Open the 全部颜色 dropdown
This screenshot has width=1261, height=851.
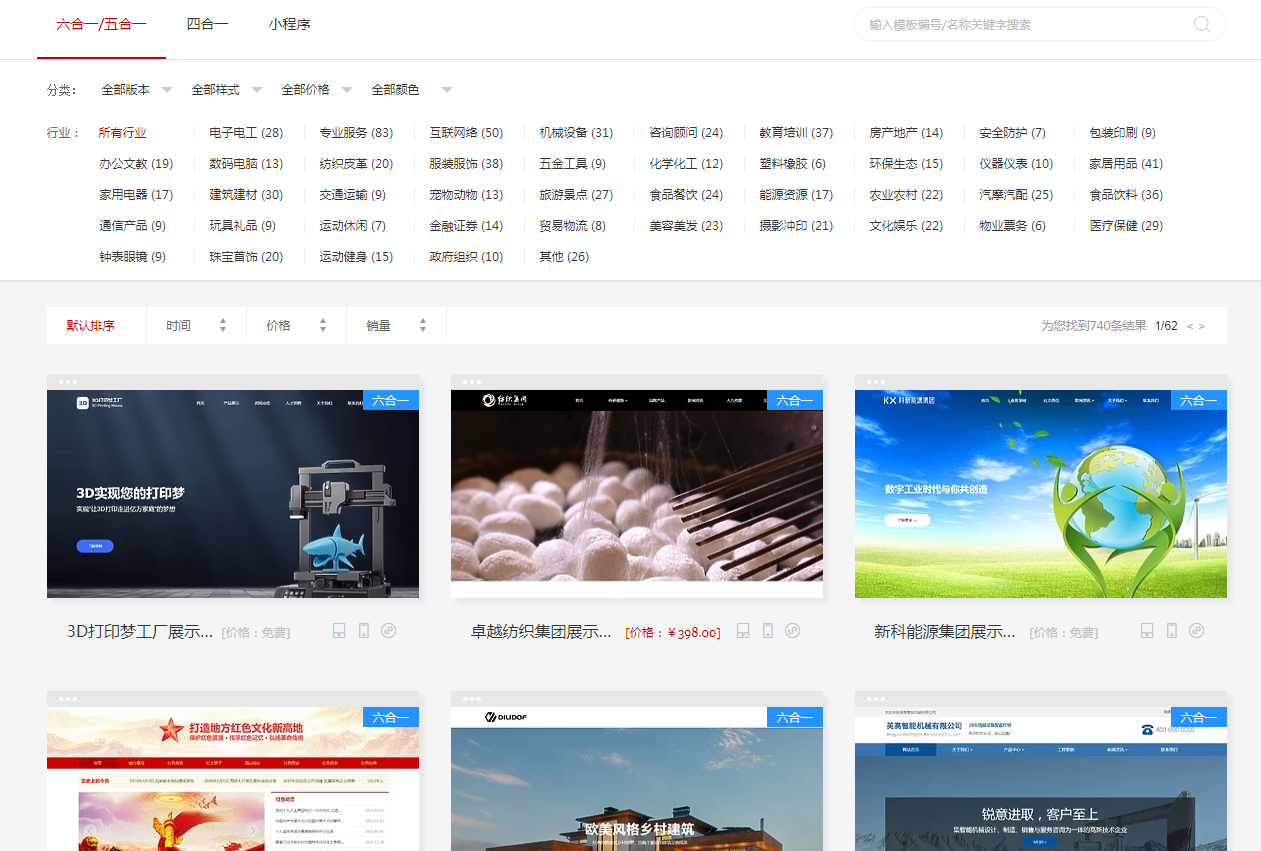pos(412,90)
